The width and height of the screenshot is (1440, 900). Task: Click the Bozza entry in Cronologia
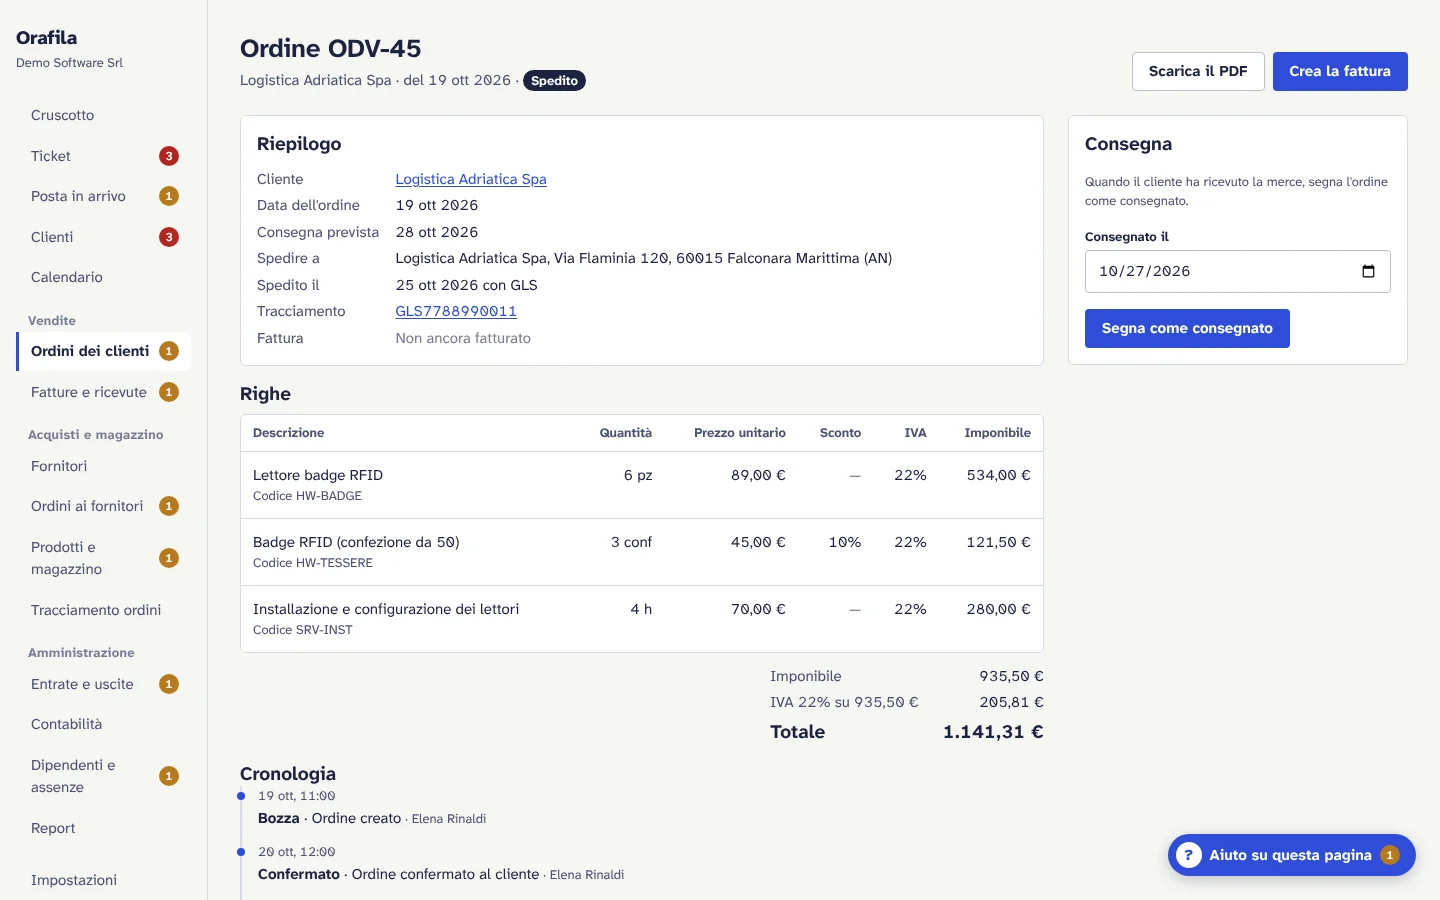(x=372, y=818)
